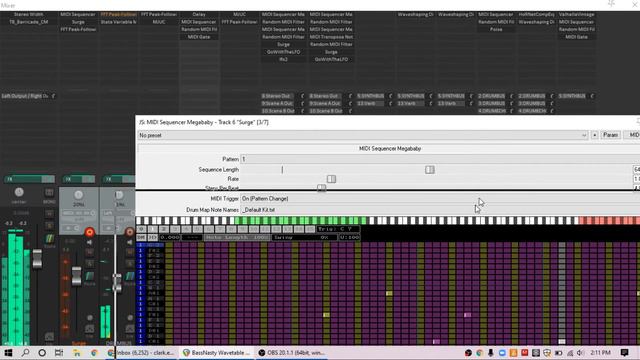Open Windows Start menu
The image size is (640, 360).
[8, 353]
